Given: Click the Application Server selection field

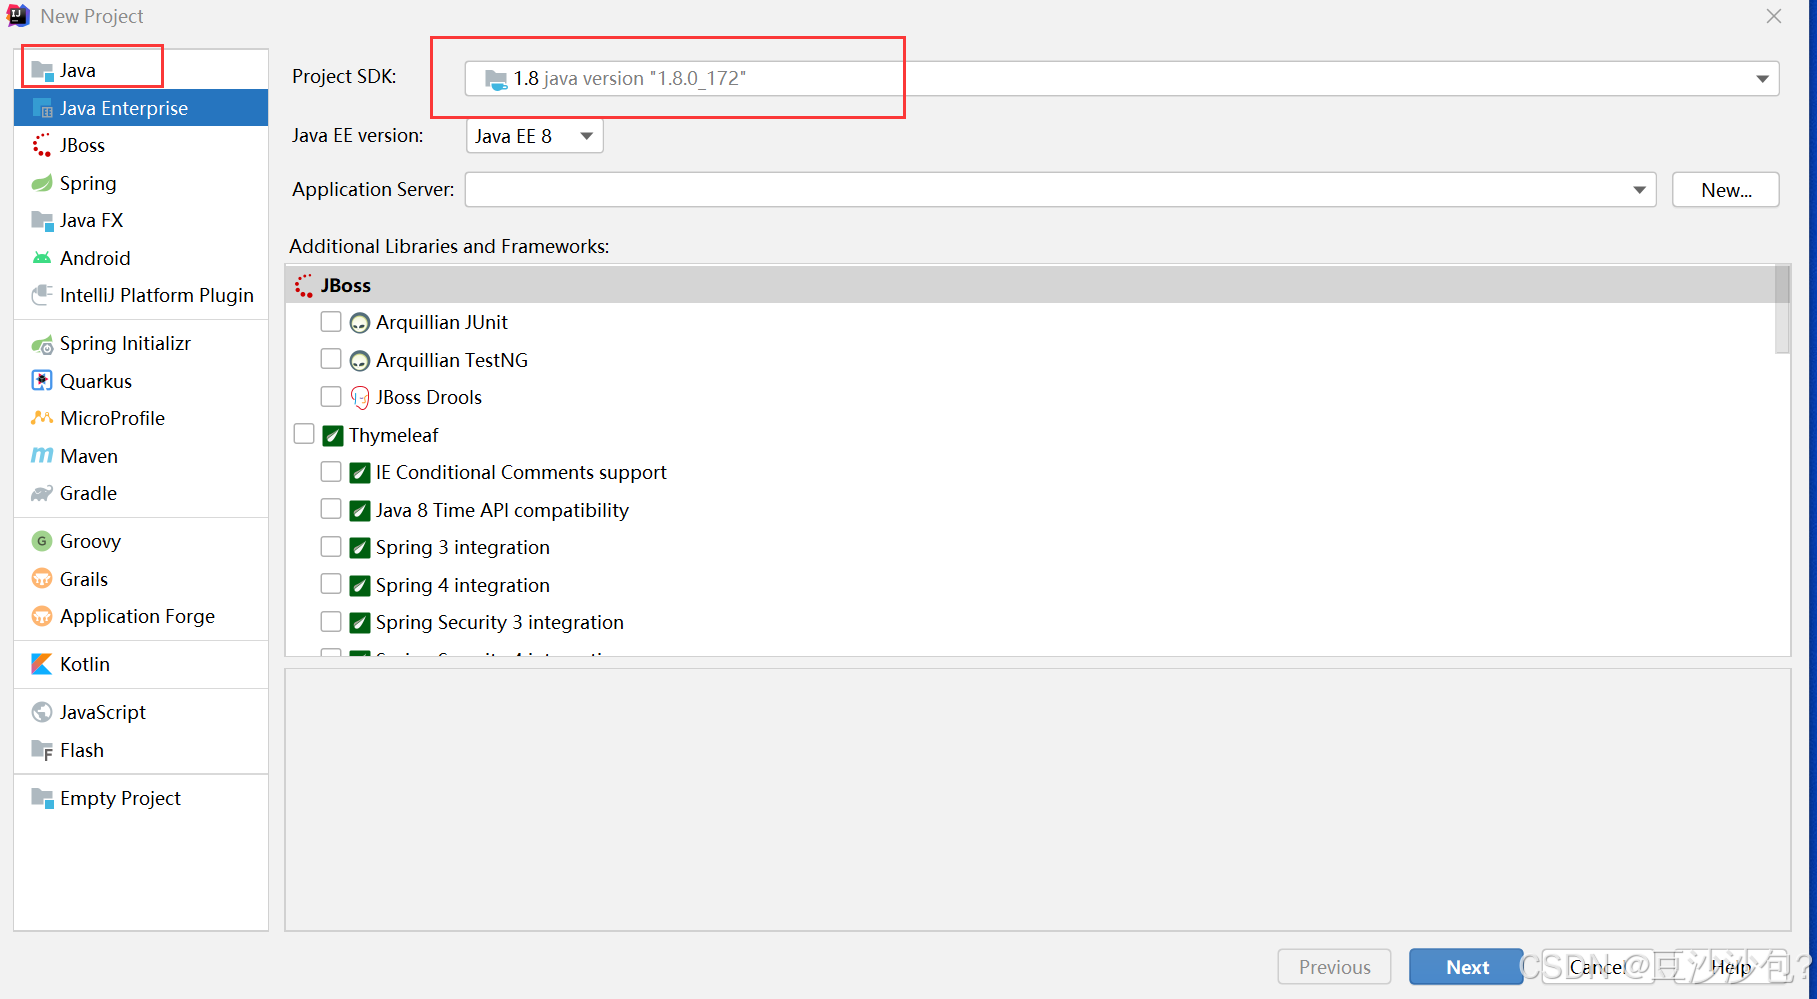Looking at the screenshot, I should point(1060,190).
